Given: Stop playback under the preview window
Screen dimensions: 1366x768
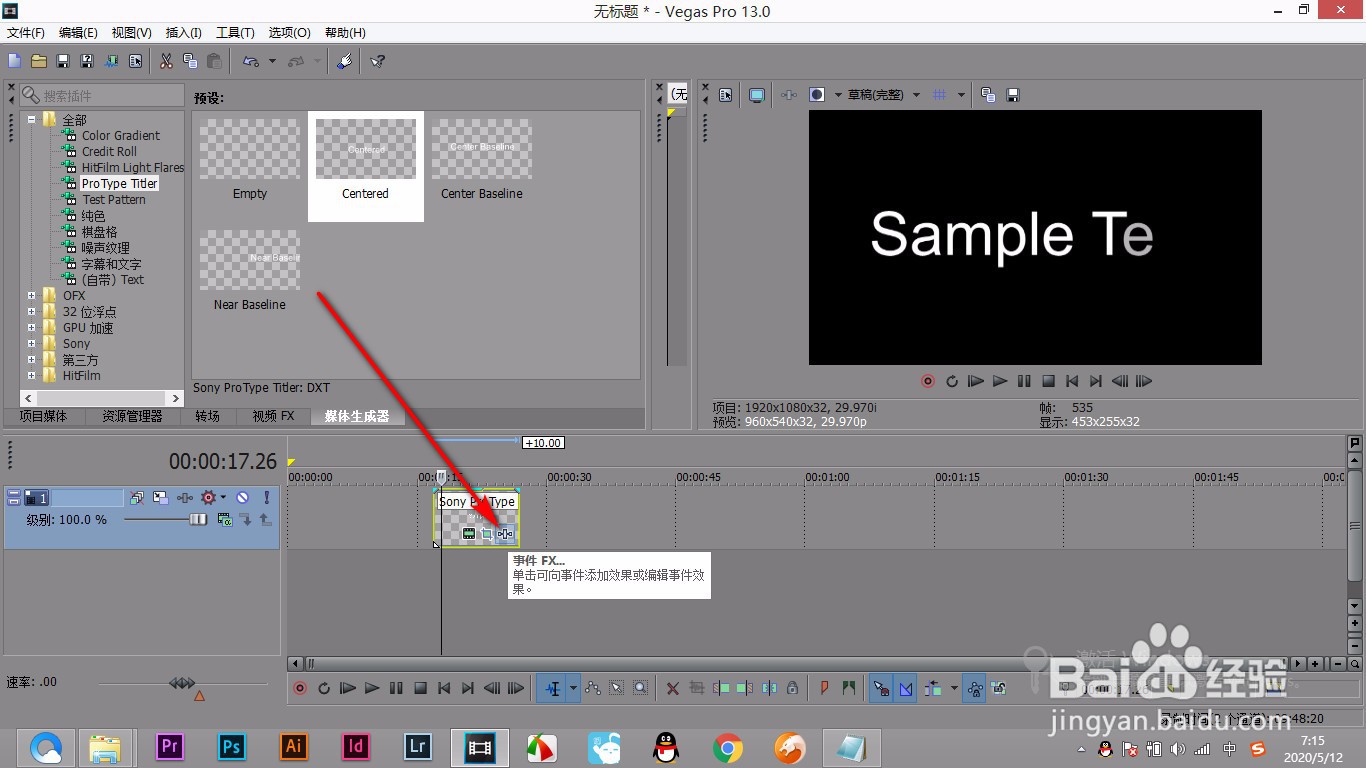Looking at the screenshot, I should (1048, 381).
